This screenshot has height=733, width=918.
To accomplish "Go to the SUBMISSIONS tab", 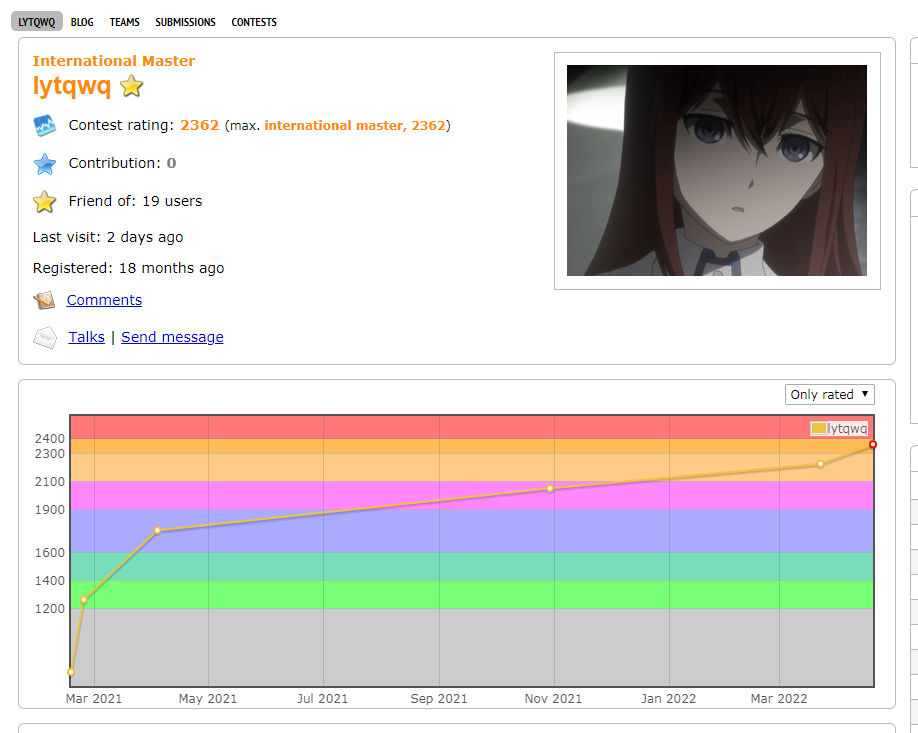I will click(185, 22).
